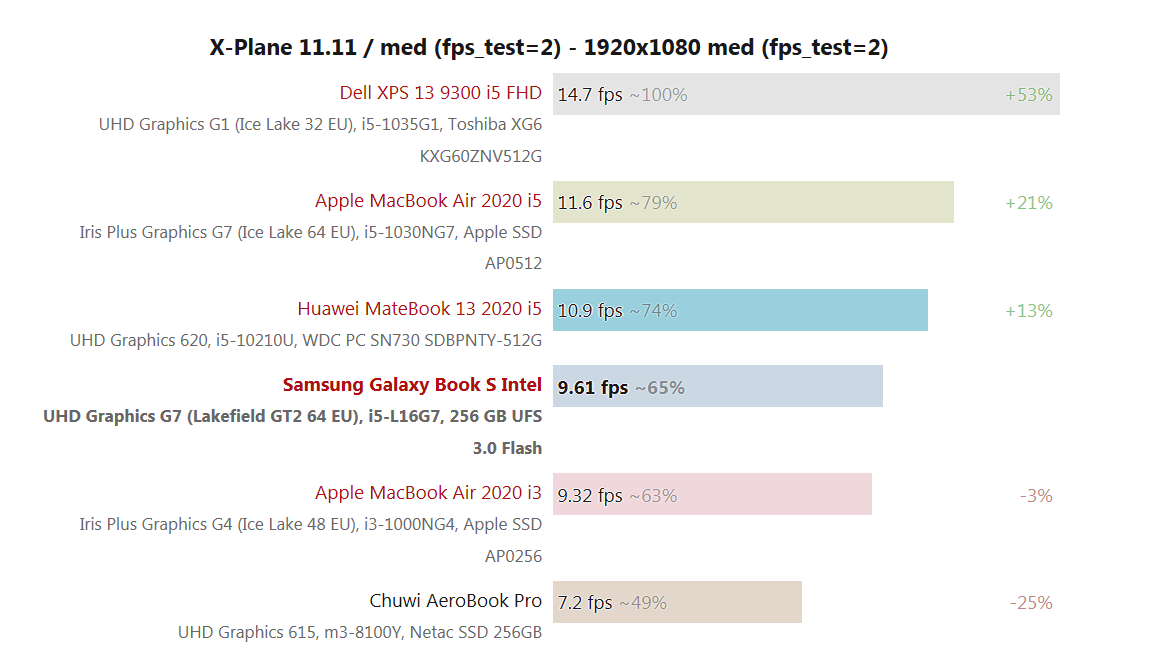This screenshot has height=669, width=1153.
Task: Click the +13% difference label
Action: (1028, 311)
